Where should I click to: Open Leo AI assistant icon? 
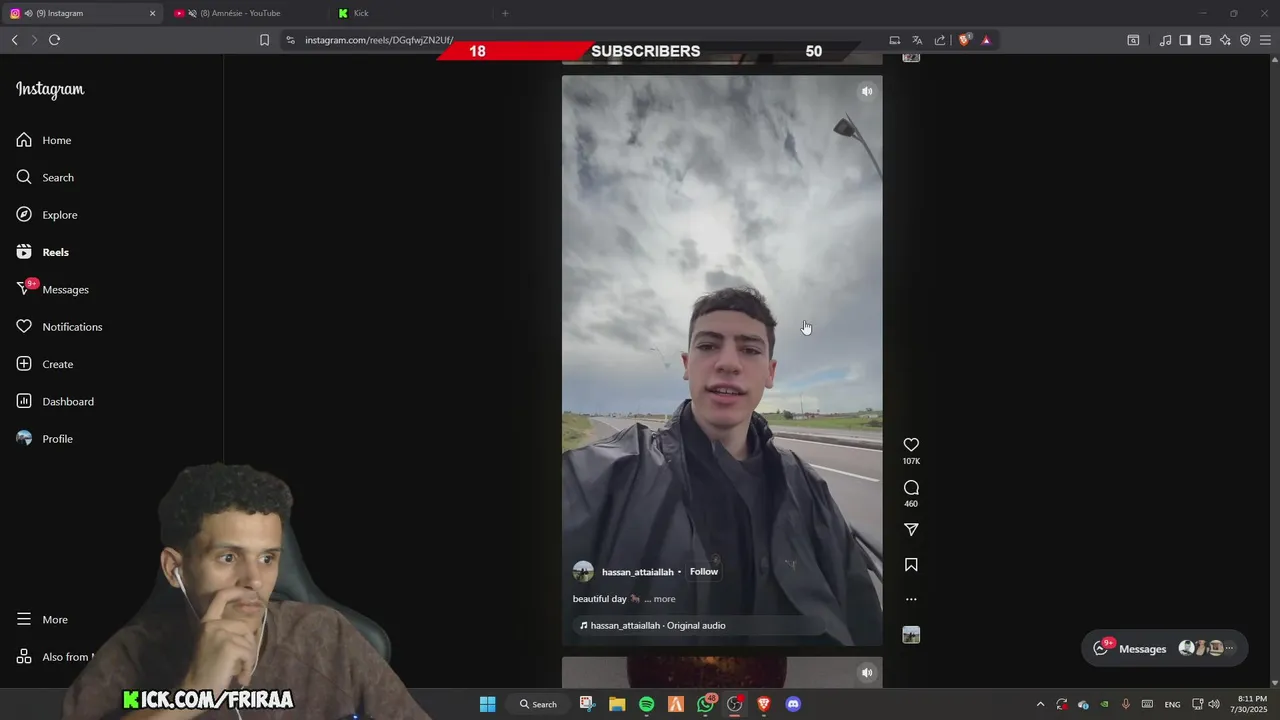tap(1225, 40)
